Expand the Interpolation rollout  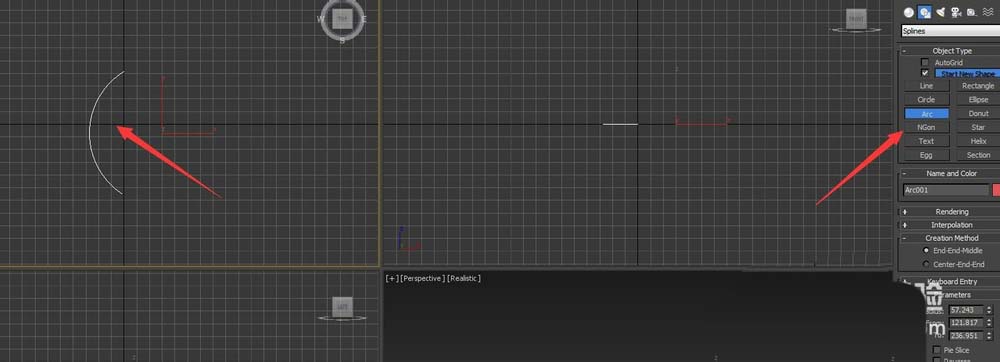(x=950, y=225)
